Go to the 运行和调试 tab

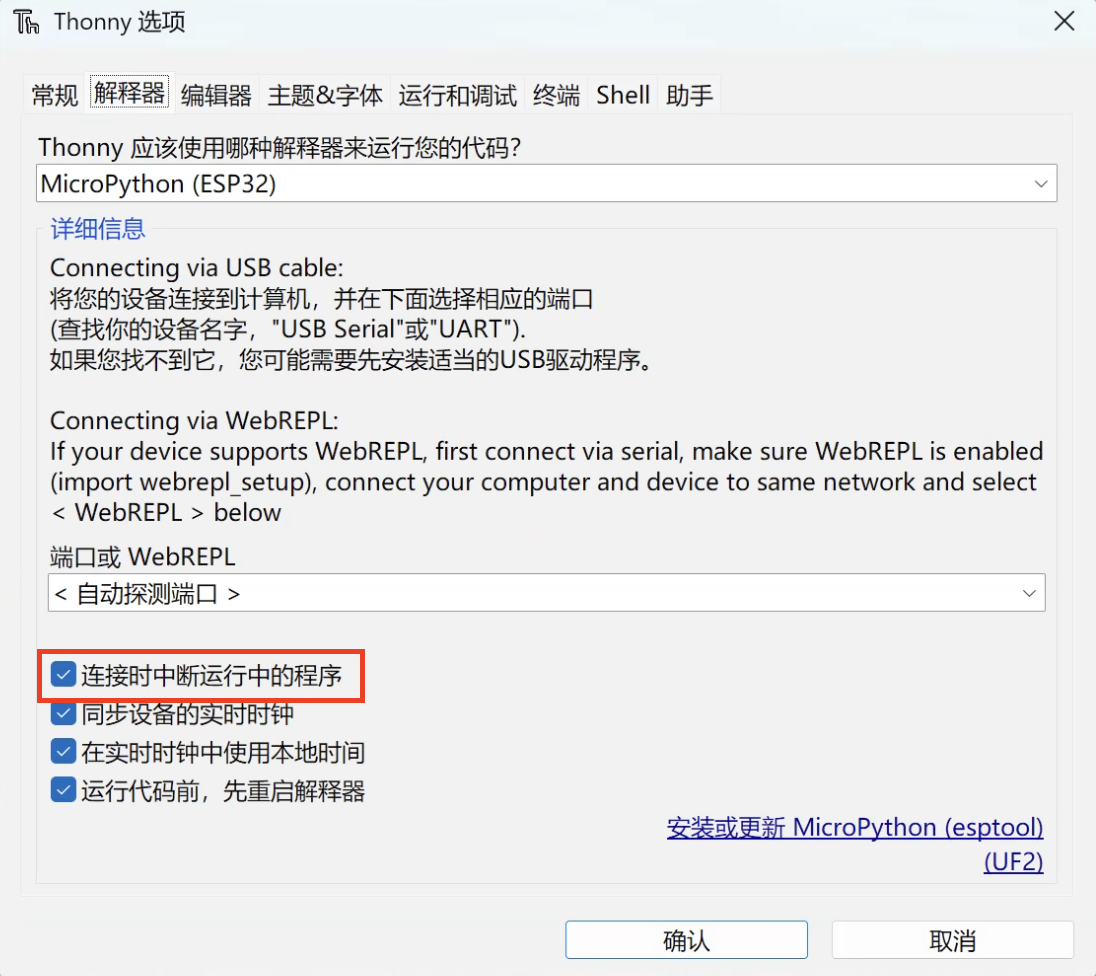coord(458,96)
